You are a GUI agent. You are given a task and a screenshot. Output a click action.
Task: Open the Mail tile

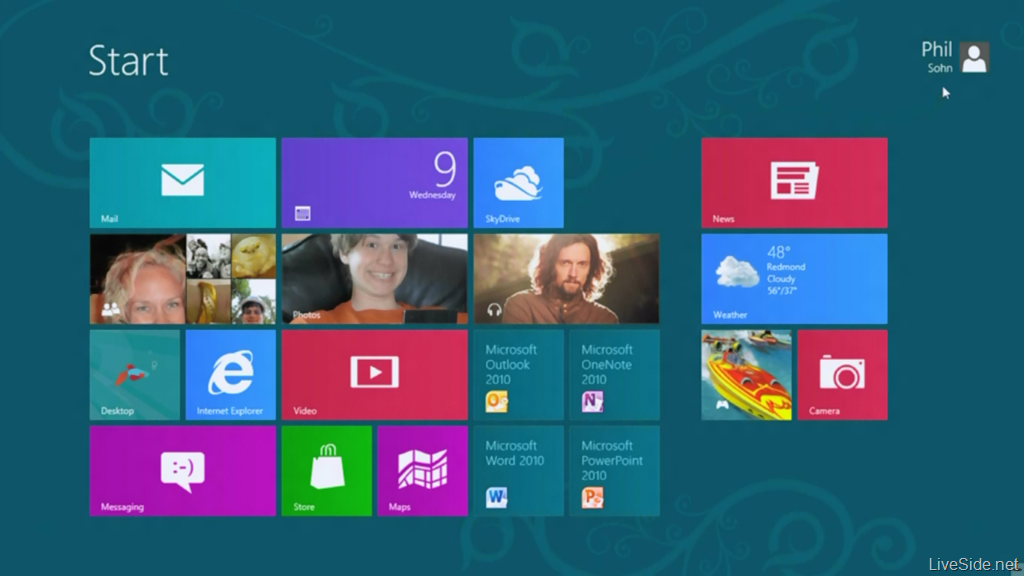182,183
